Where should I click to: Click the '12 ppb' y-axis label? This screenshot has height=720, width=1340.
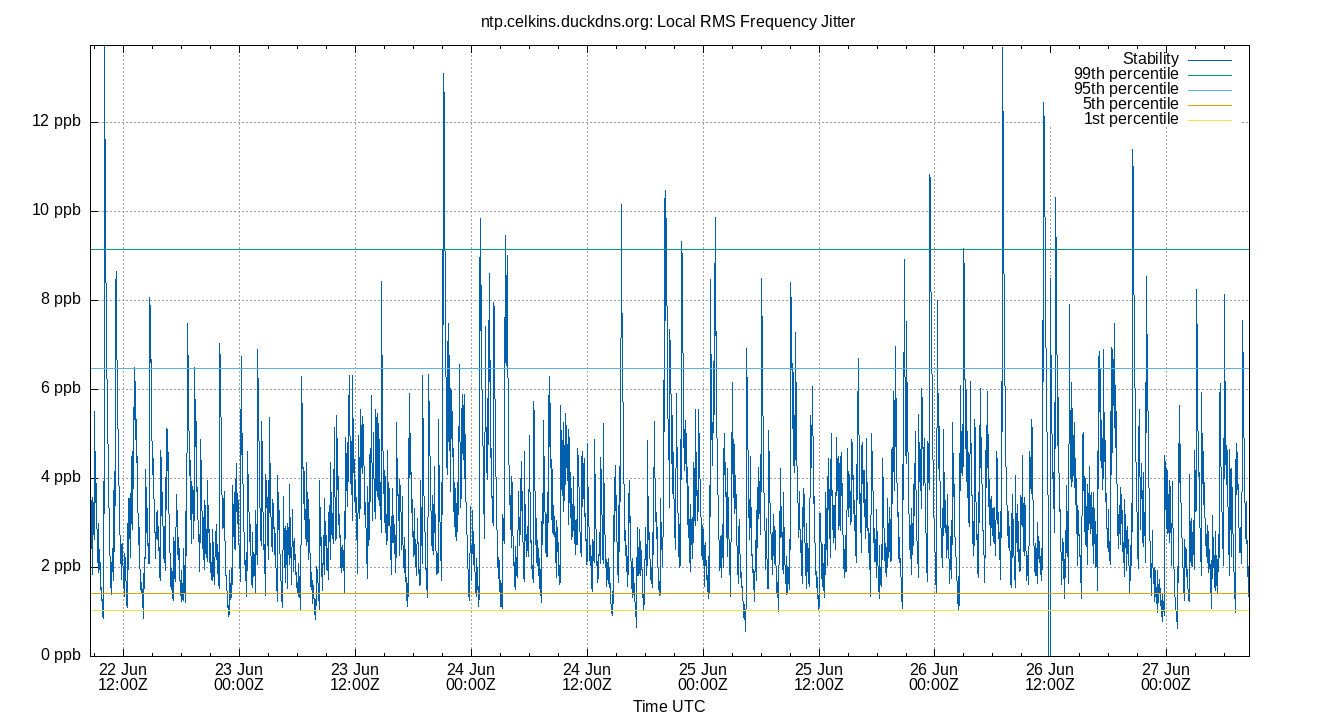pyautogui.click(x=56, y=122)
